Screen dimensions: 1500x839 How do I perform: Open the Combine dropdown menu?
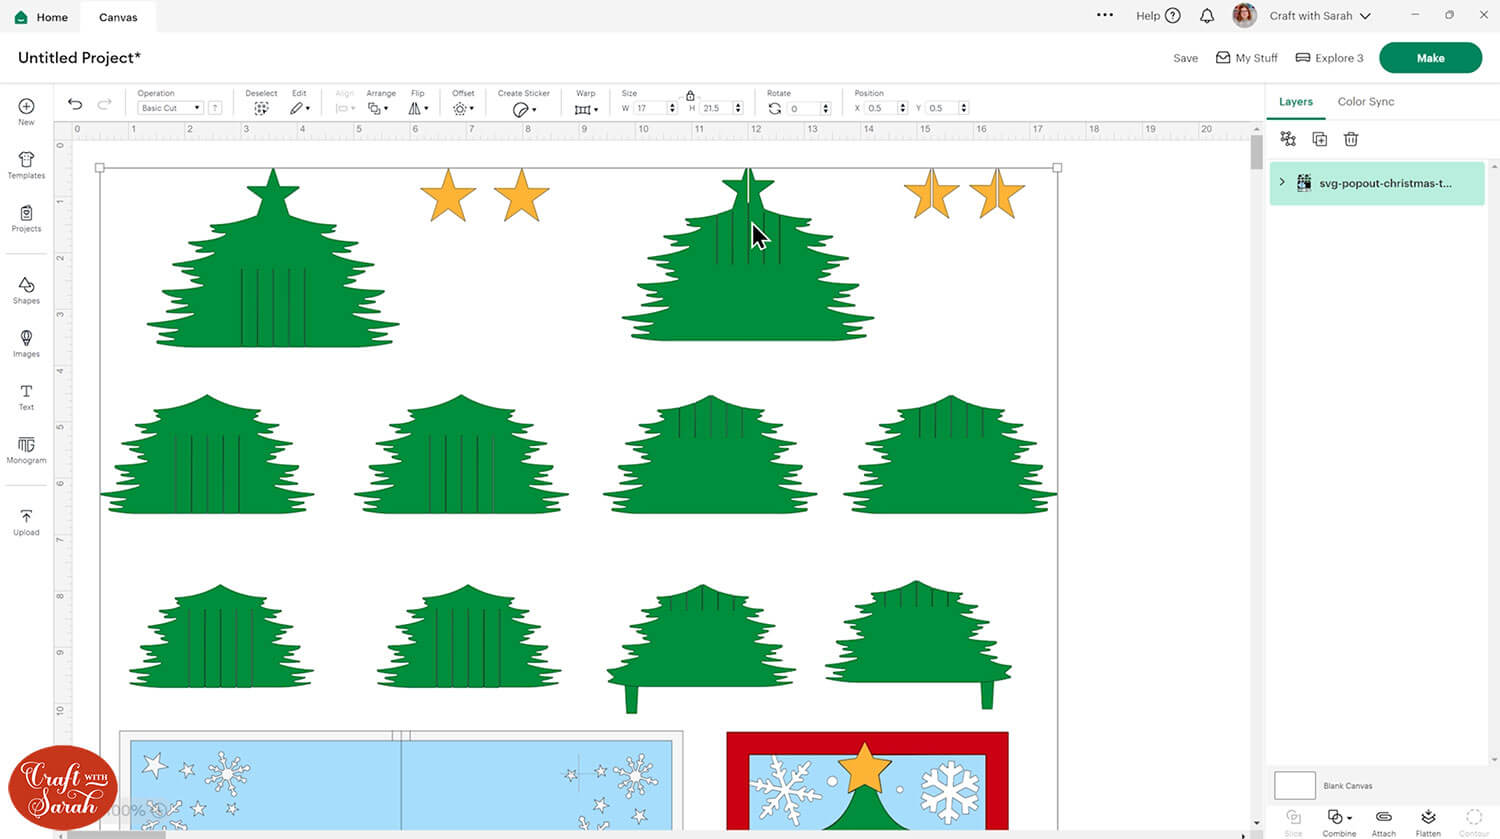(x=1339, y=818)
